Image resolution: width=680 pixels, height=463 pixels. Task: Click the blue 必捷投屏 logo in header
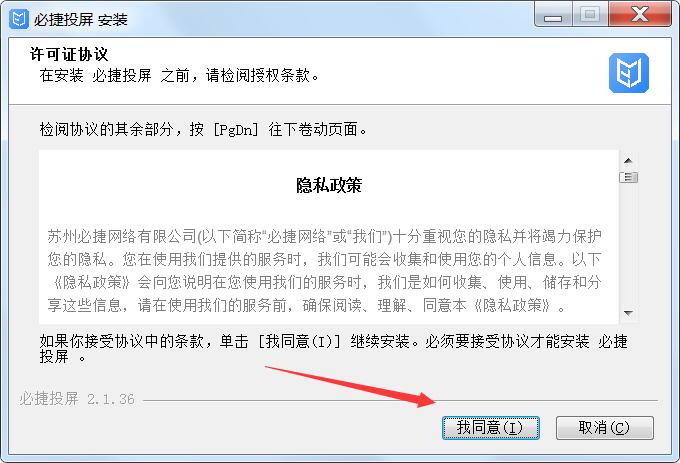click(628, 73)
